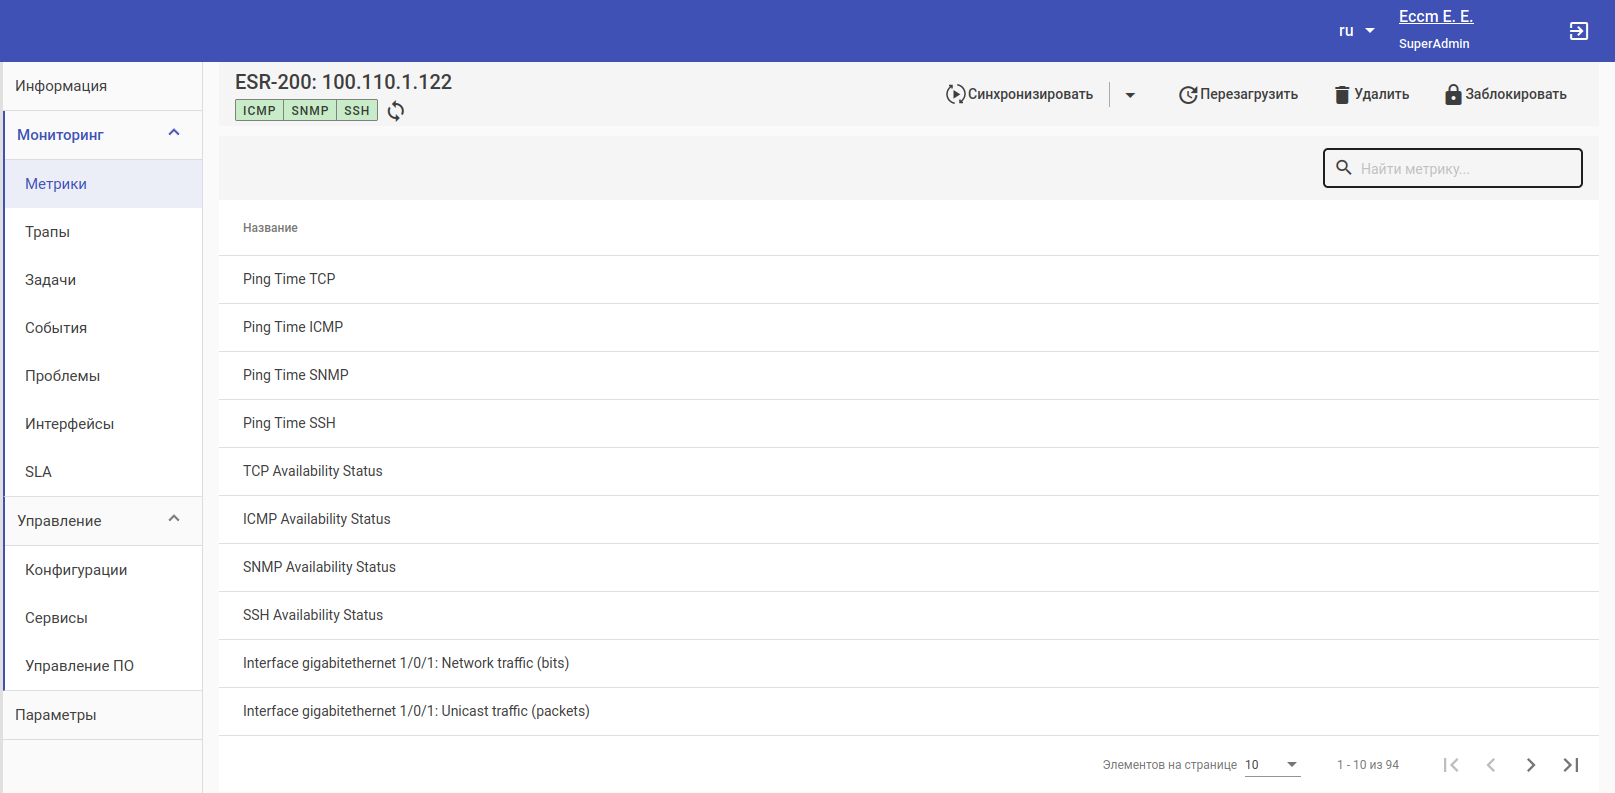Click the Удалить trash button
The width and height of the screenshot is (1615, 793).
[1372, 95]
